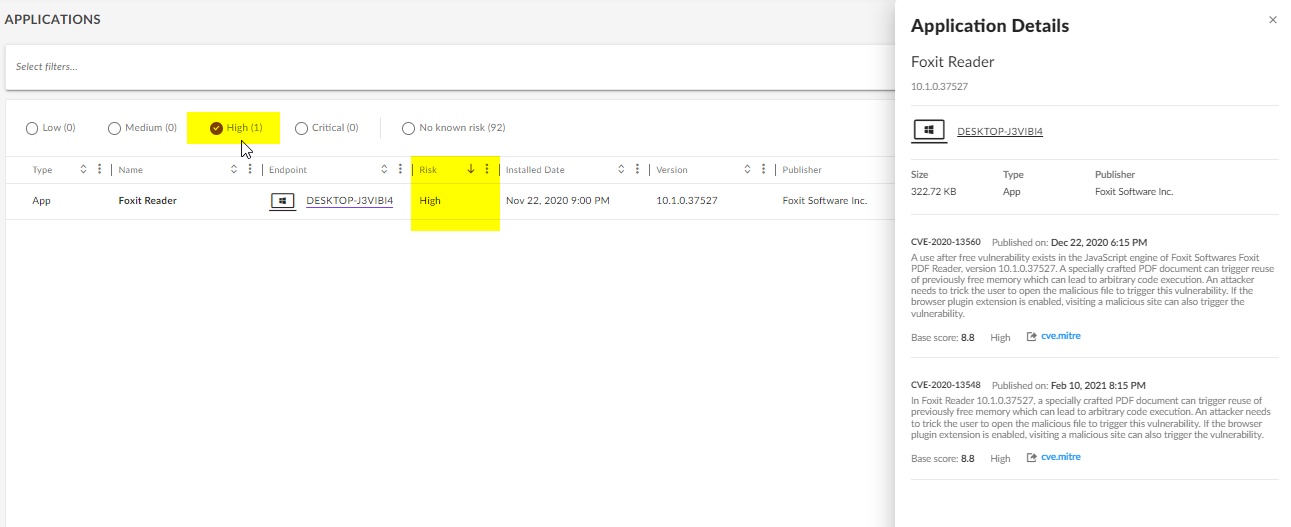Click the Windows endpoint icon in table row
The height and width of the screenshot is (527, 1291).
(283, 201)
